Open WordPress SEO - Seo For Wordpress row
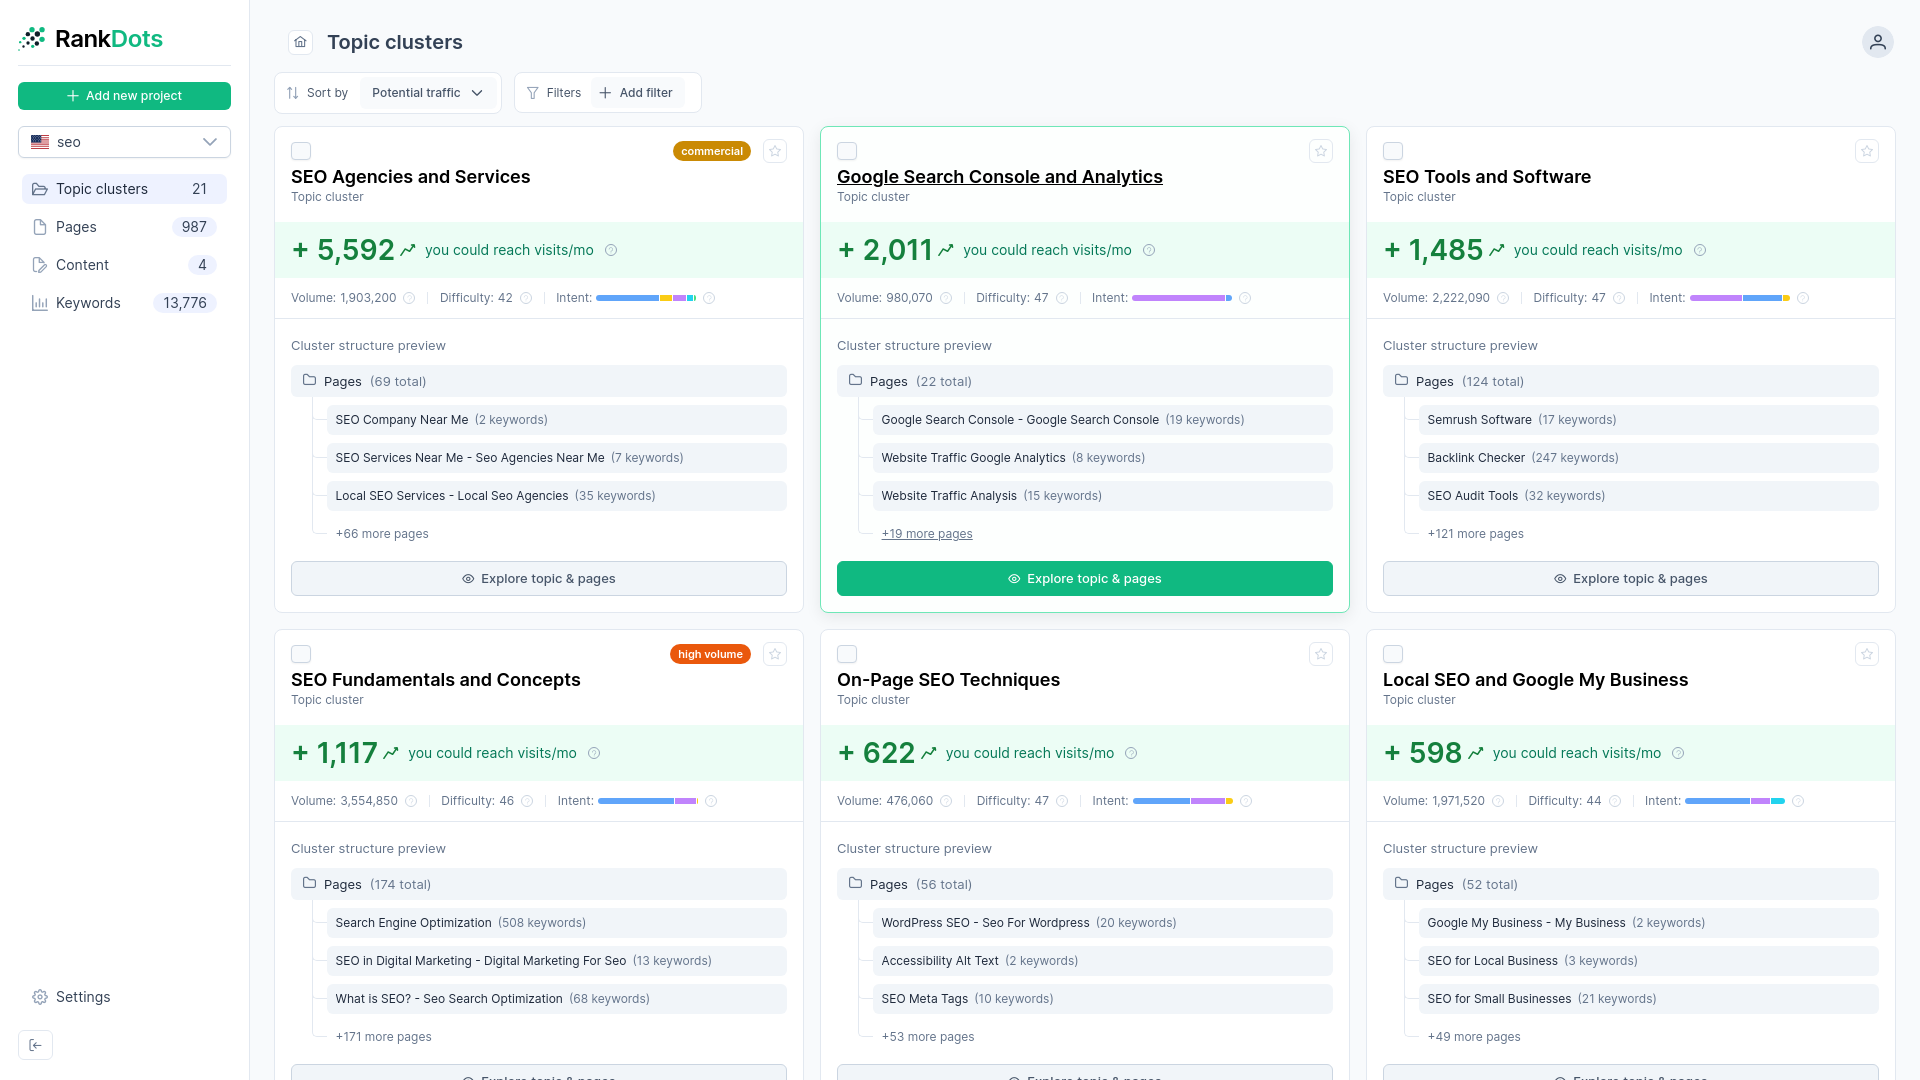1920x1080 pixels. coord(1102,923)
